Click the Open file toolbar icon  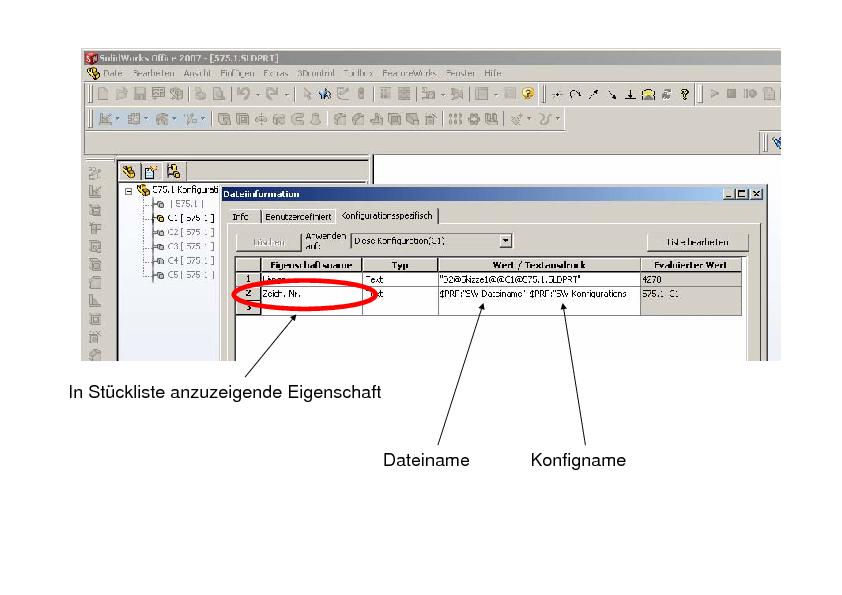122,94
